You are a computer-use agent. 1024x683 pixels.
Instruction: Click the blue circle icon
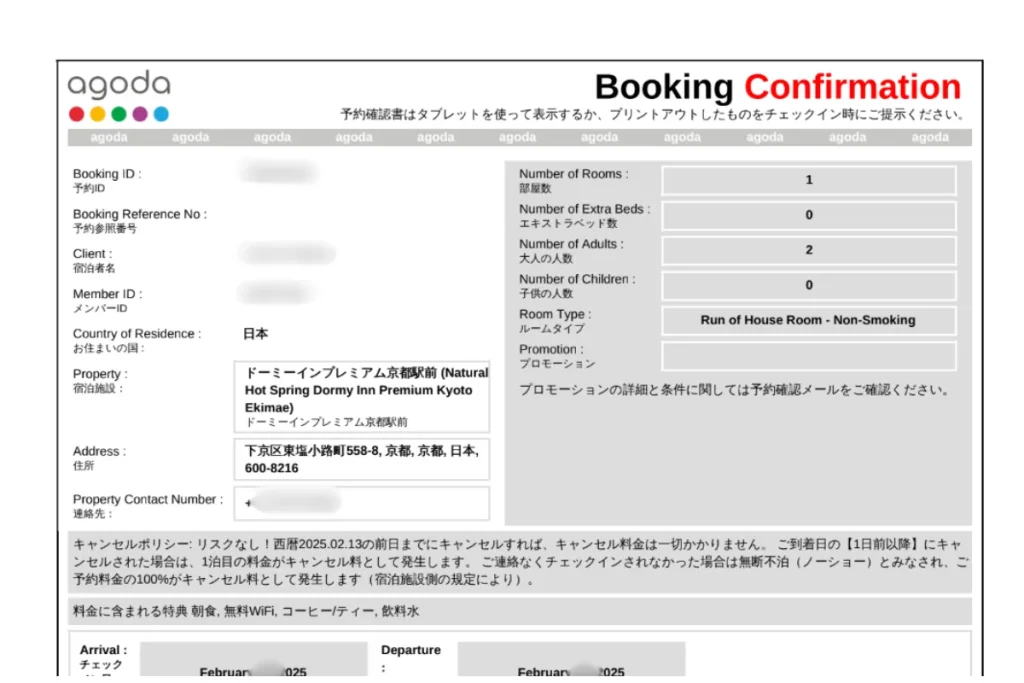click(160, 113)
